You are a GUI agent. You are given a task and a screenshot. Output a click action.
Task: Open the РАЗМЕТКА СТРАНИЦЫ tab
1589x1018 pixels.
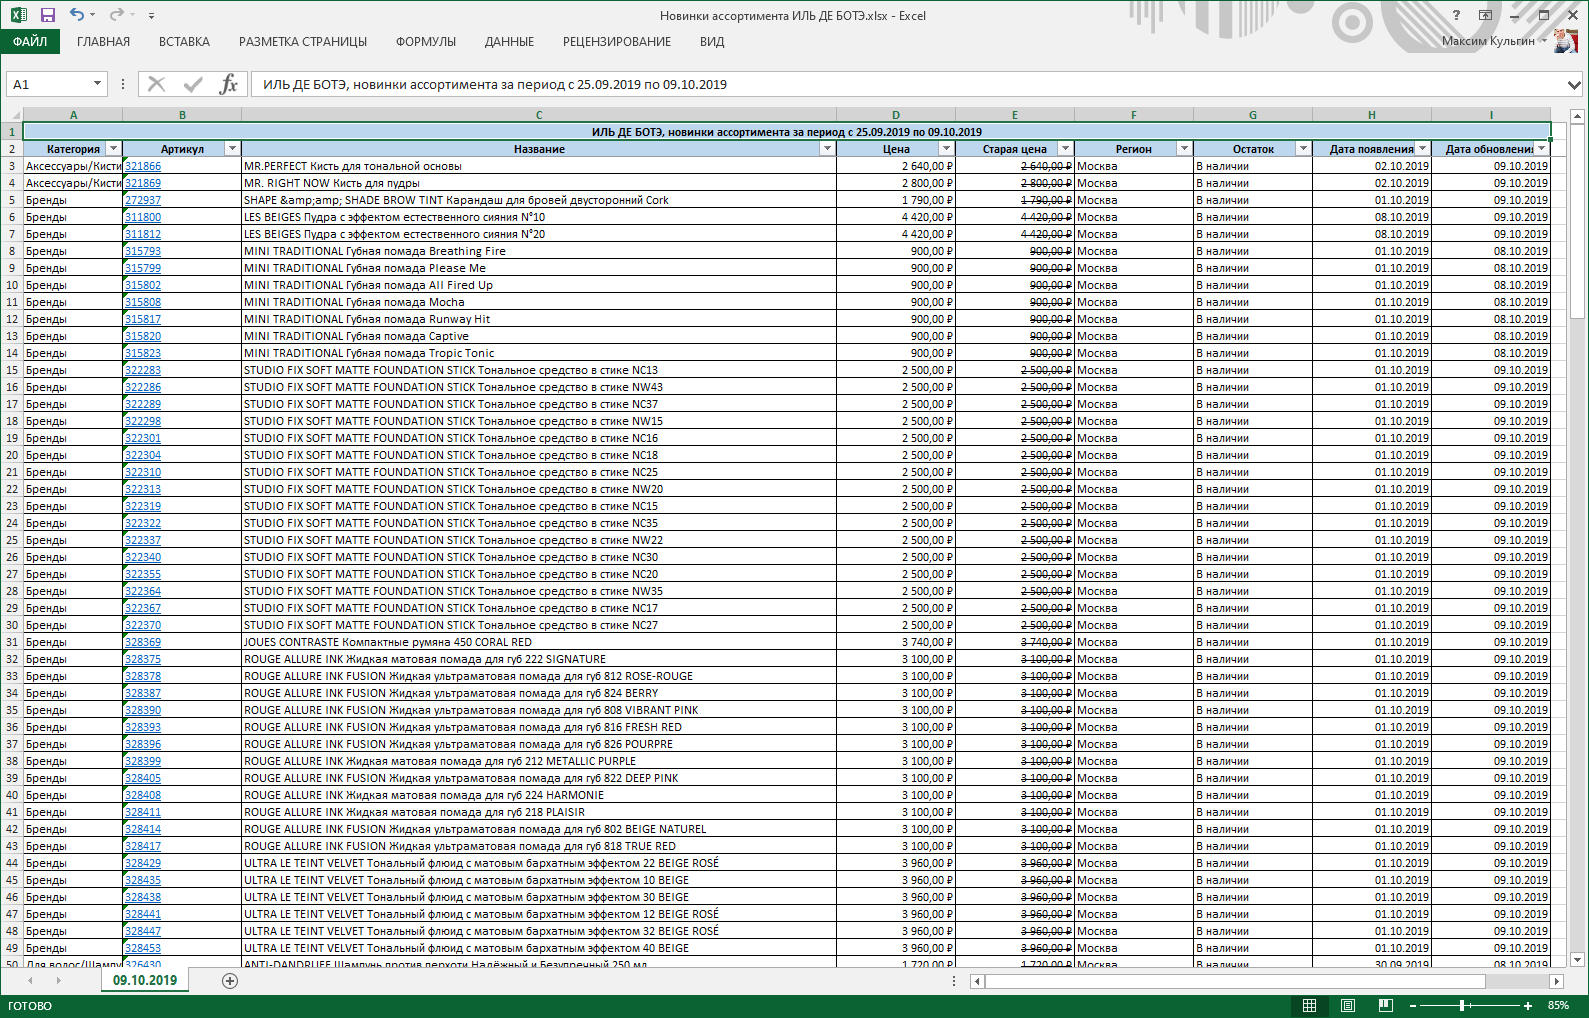pos(303,42)
